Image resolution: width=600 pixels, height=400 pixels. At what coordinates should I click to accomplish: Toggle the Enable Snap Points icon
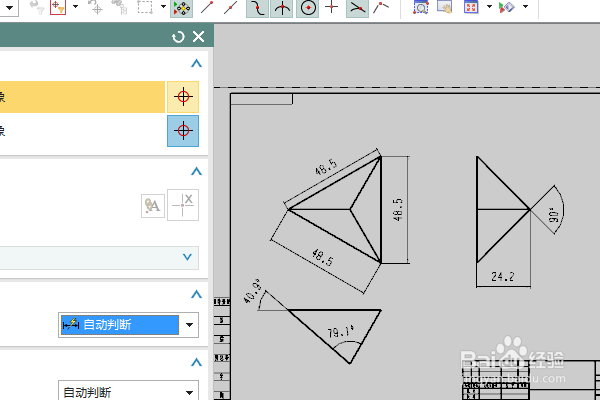(182, 8)
